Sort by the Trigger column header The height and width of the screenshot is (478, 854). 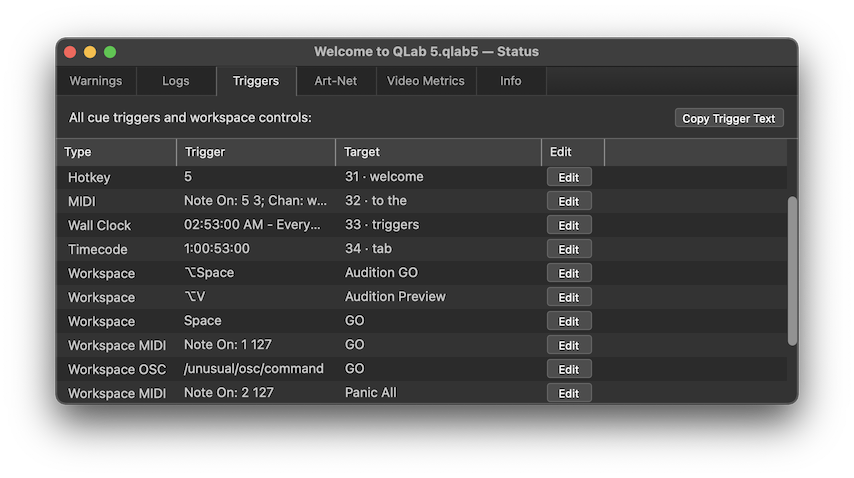pos(256,152)
